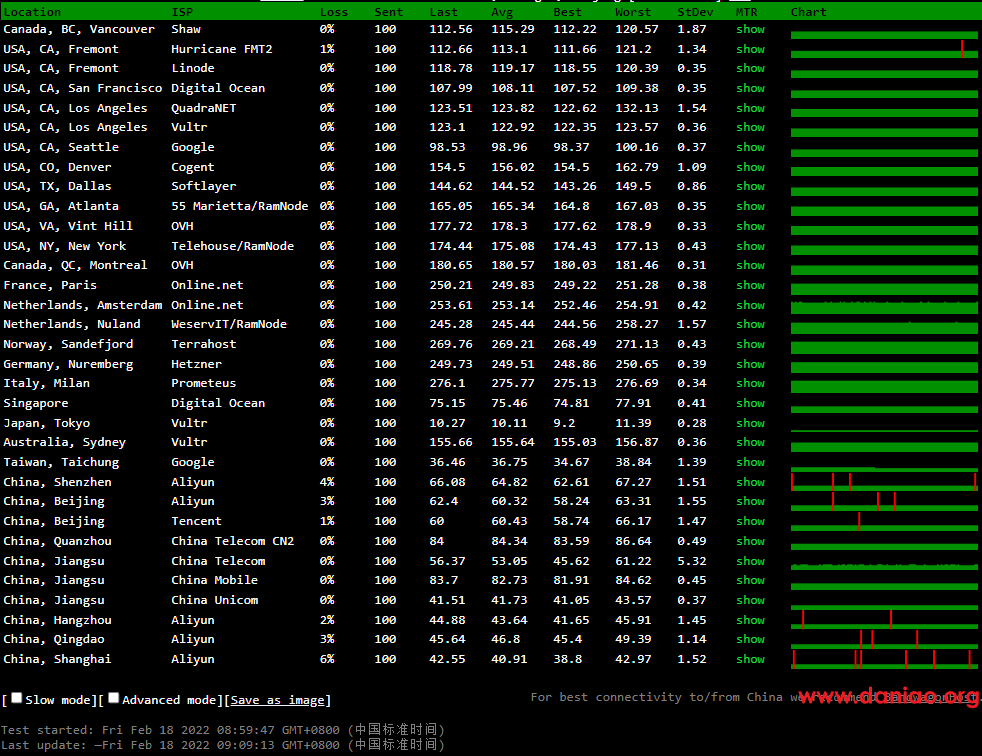Show MTR for Amsterdam Online.net

click(750, 304)
